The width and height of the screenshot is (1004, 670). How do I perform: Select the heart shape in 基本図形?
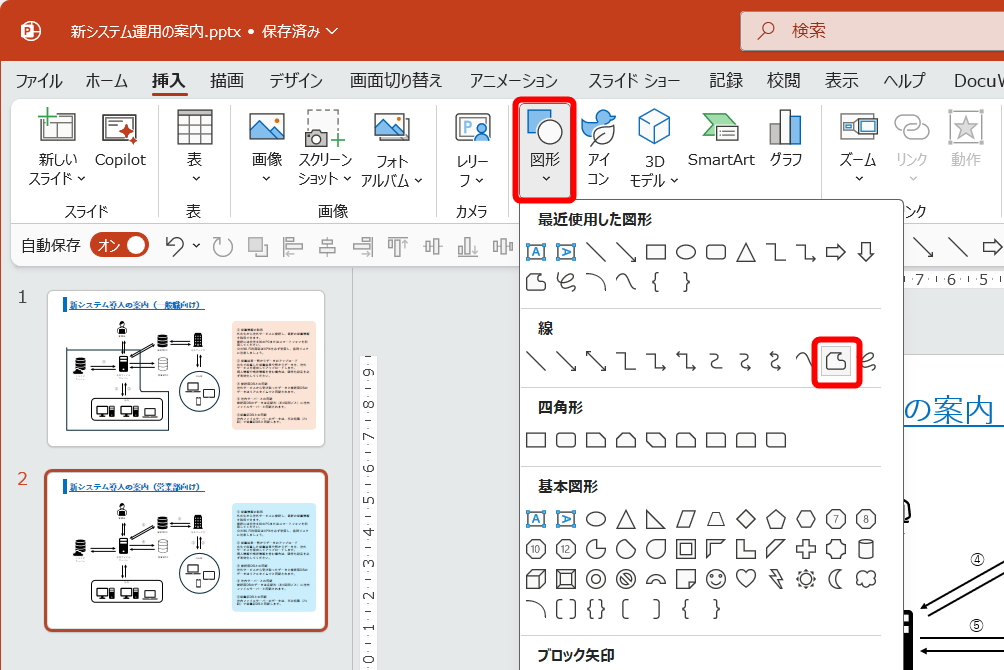(744, 579)
